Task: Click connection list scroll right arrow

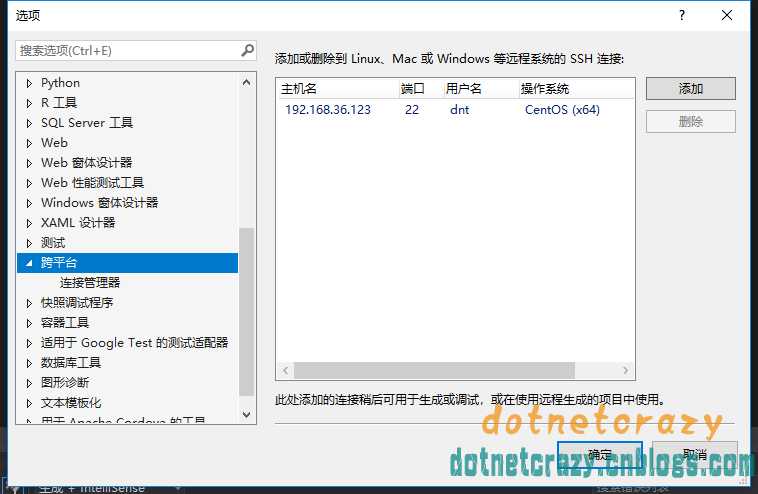Action: [x=626, y=370]
